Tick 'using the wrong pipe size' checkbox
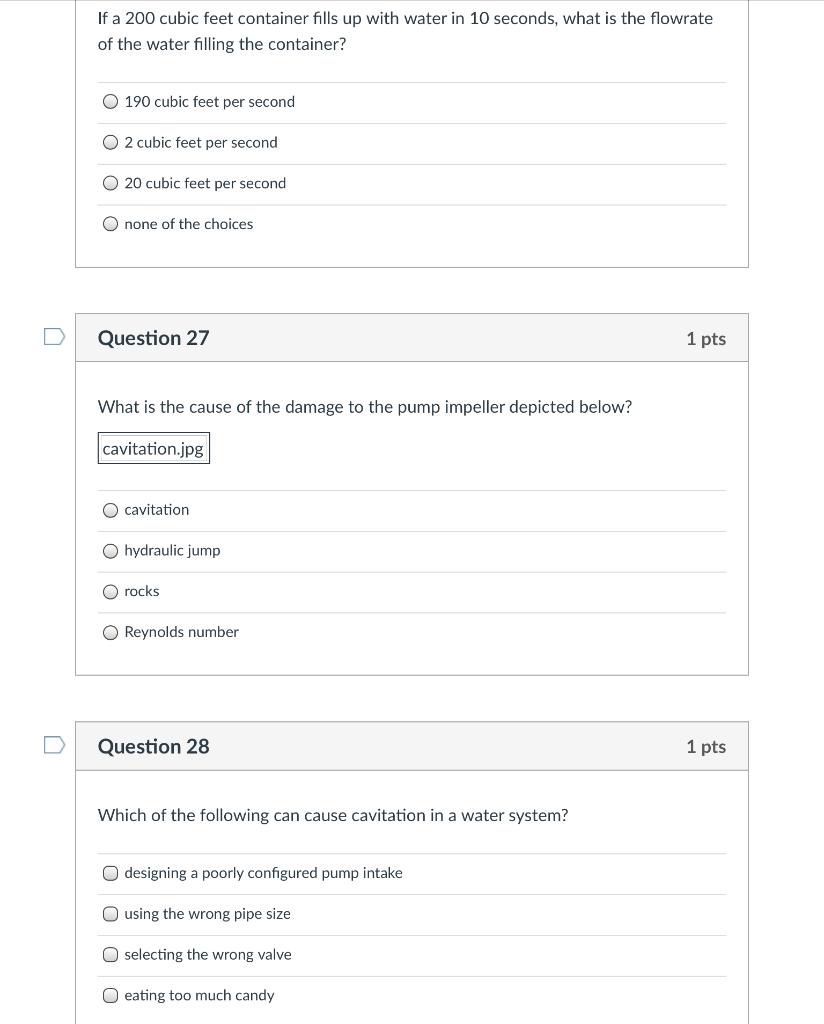 click(111, 914)
